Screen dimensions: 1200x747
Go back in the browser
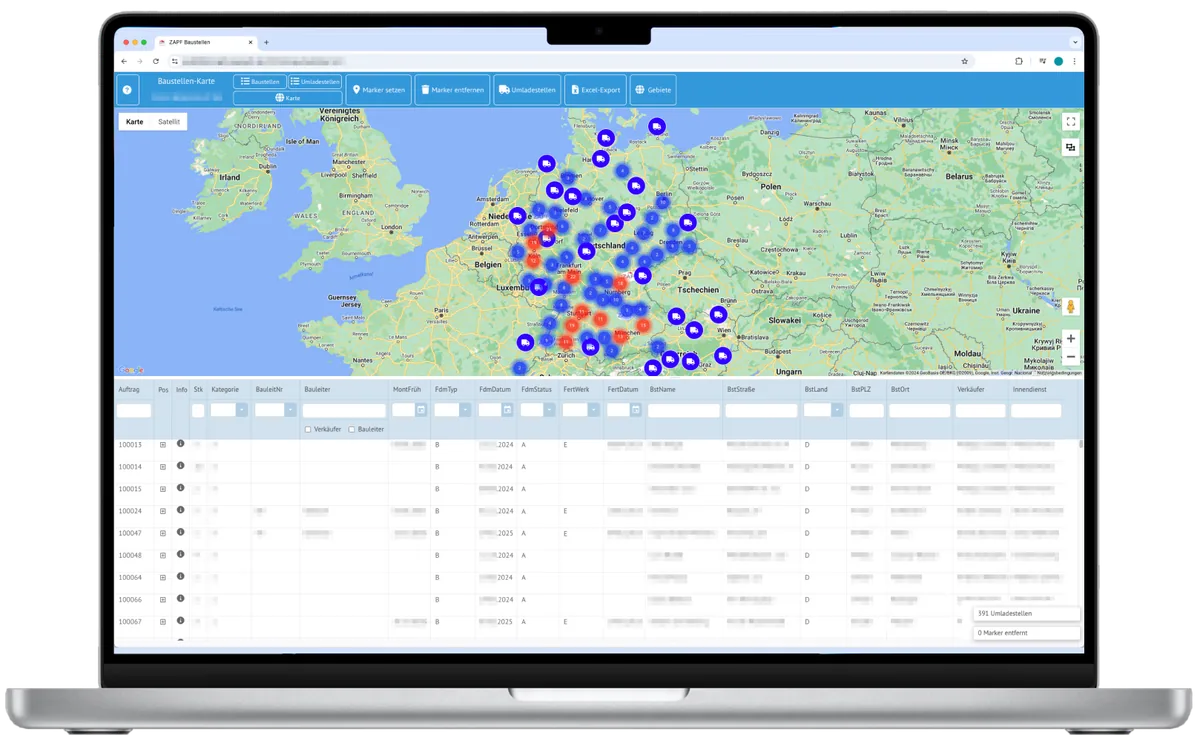click(124, 61)
